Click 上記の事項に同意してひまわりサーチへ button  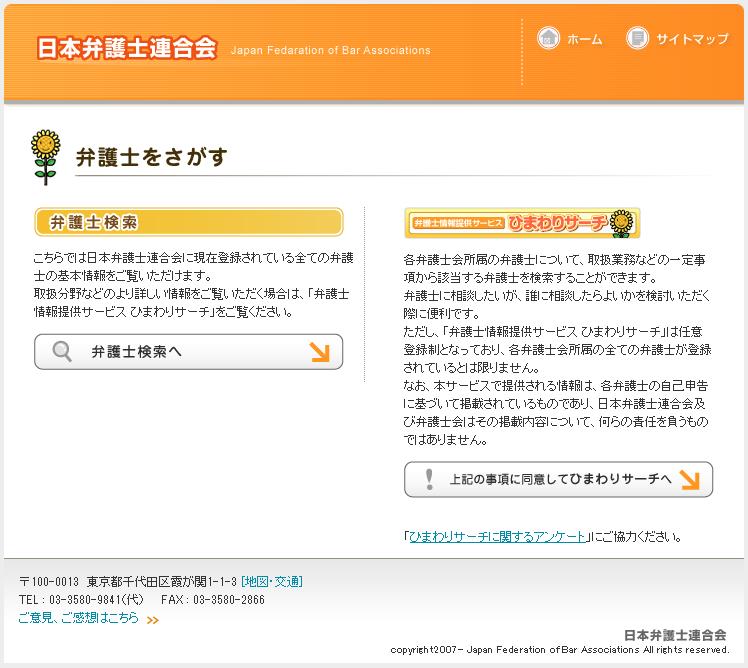[558, 480]
